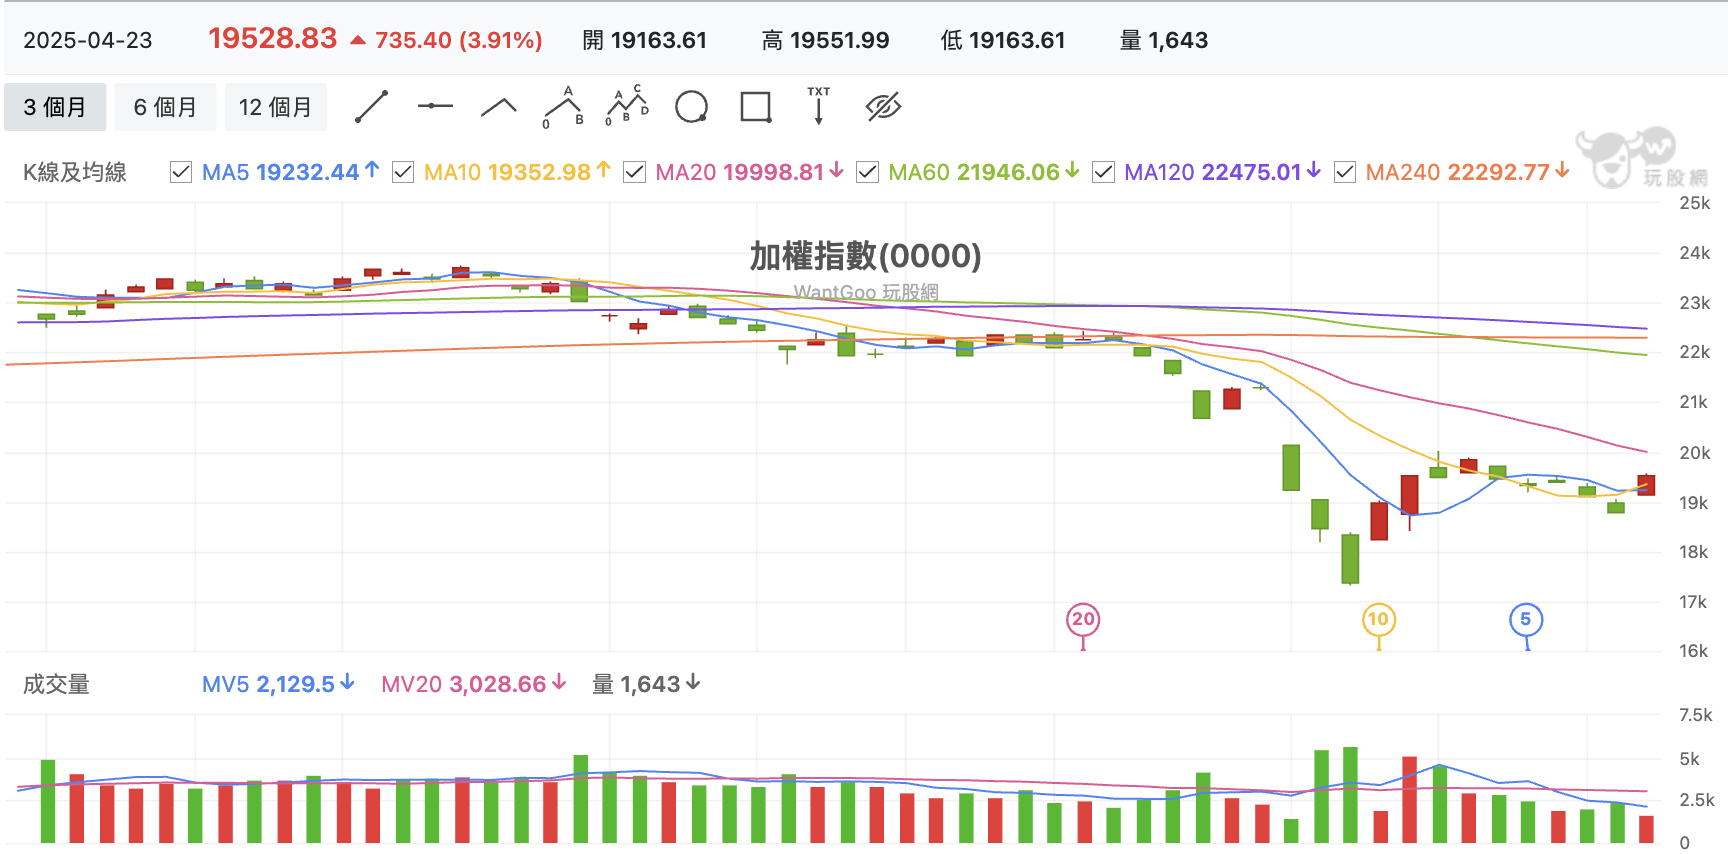Choose the horizontal line drawing tool
The width and height of the screenshot is (1728, 854).
click(x=435, y=106)
